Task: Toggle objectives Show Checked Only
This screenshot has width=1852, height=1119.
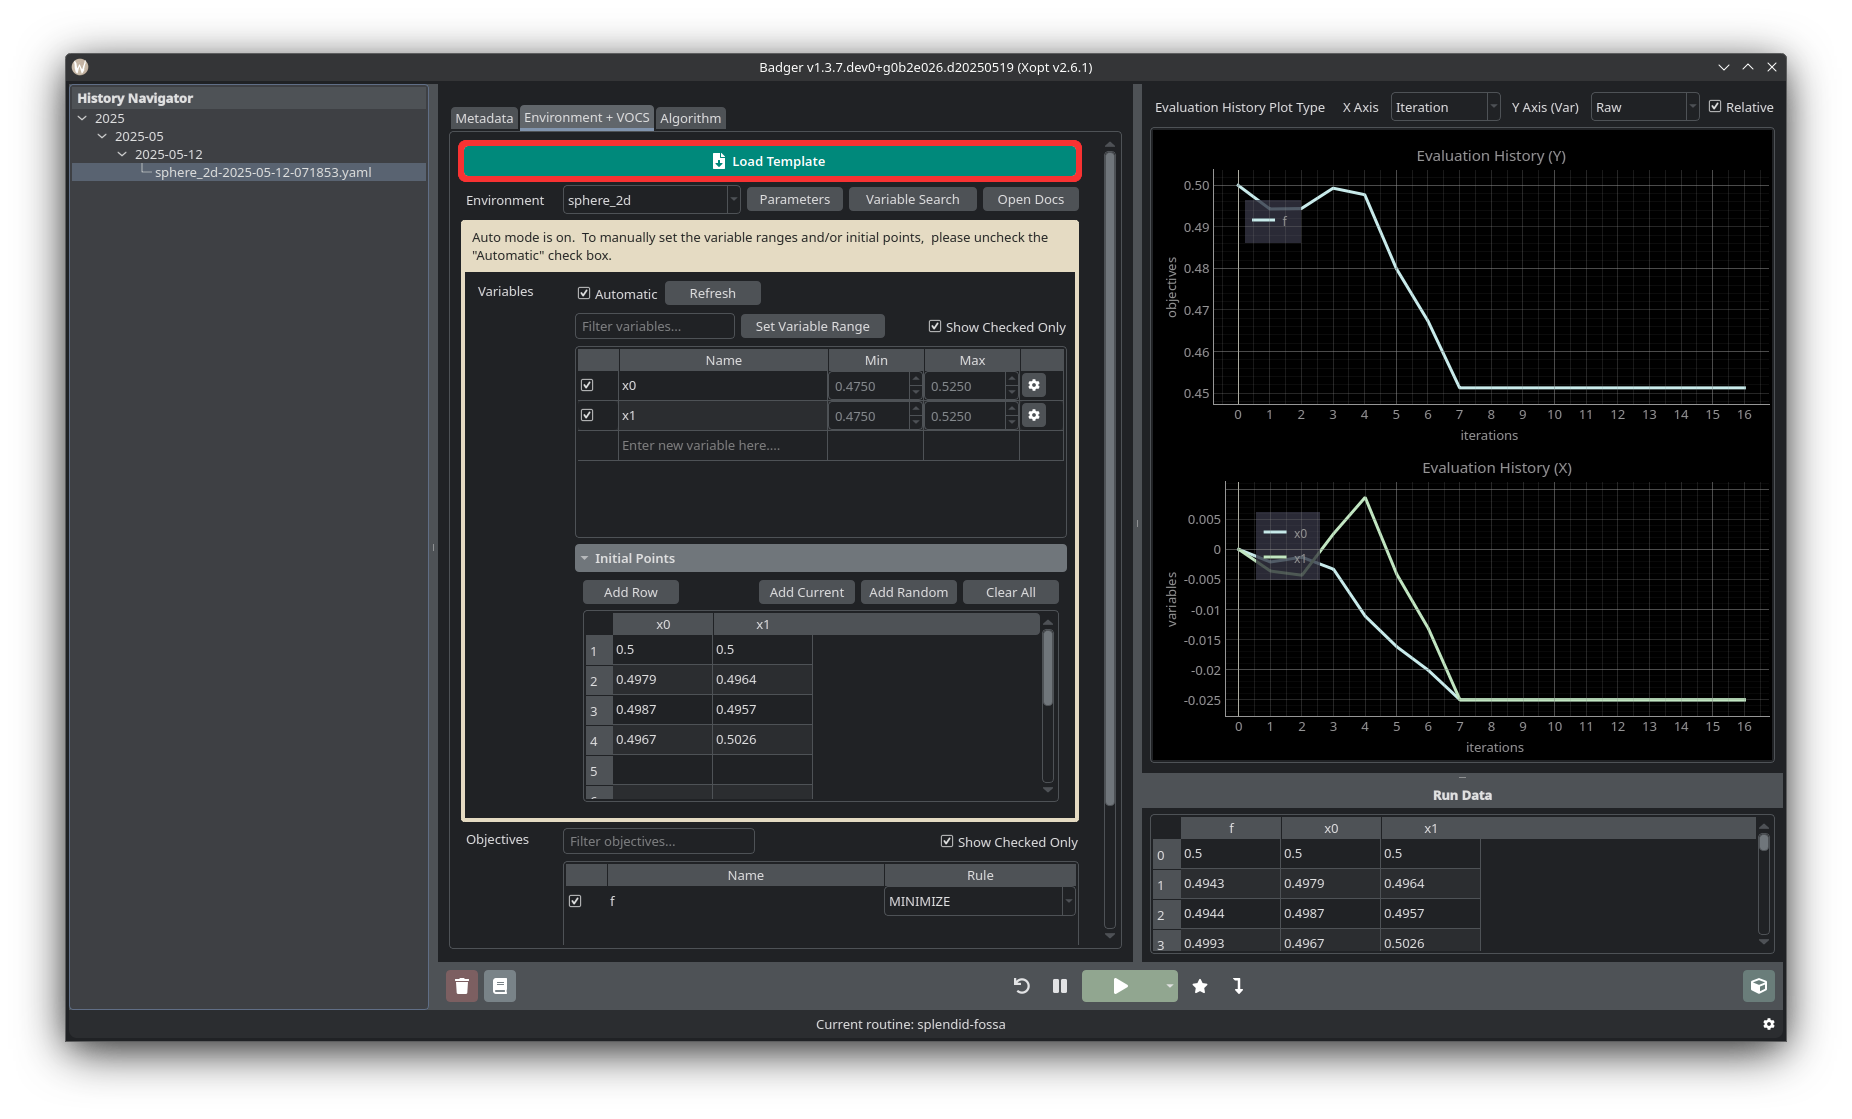Action: (x=947, y=841)
